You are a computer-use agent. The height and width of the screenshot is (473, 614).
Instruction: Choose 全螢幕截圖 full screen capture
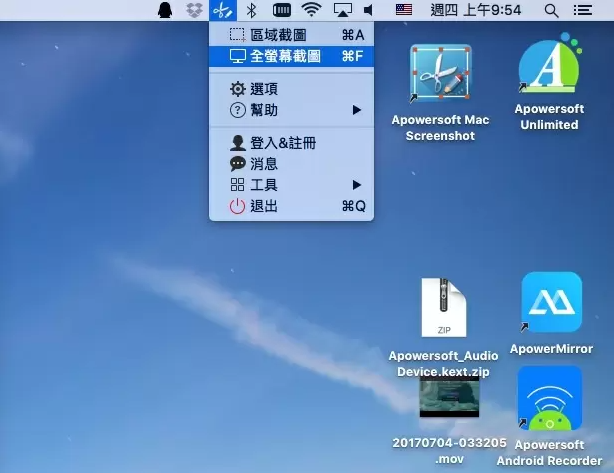[291, 56]
